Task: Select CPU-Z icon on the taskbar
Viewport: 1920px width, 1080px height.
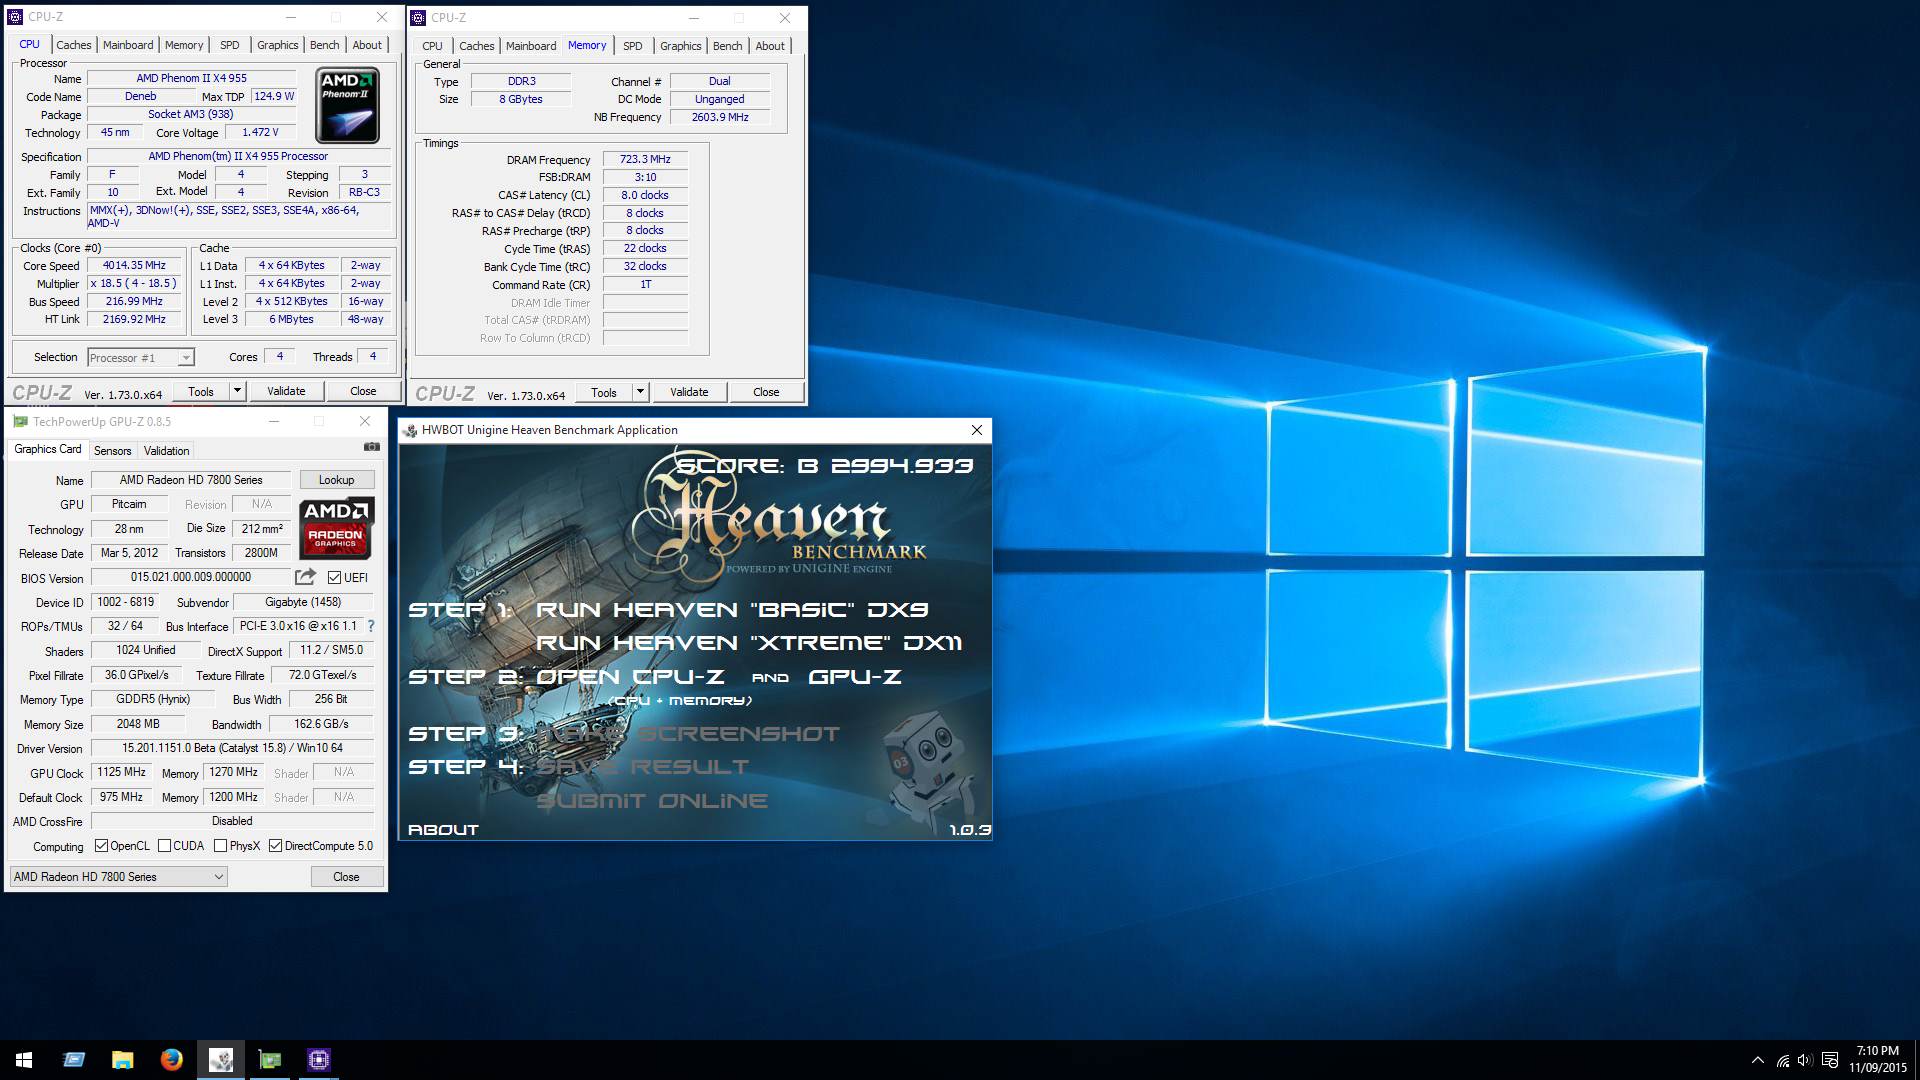Action: (x=318, y=1060)
